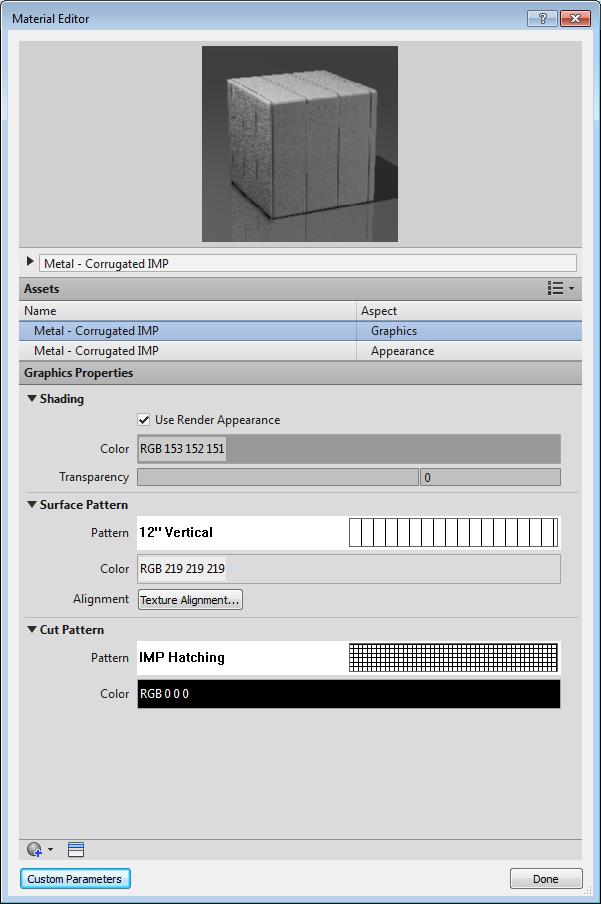The image size is (601, 904).
Task: Click the Graphics Properties header
Action: tap(300, 373)
